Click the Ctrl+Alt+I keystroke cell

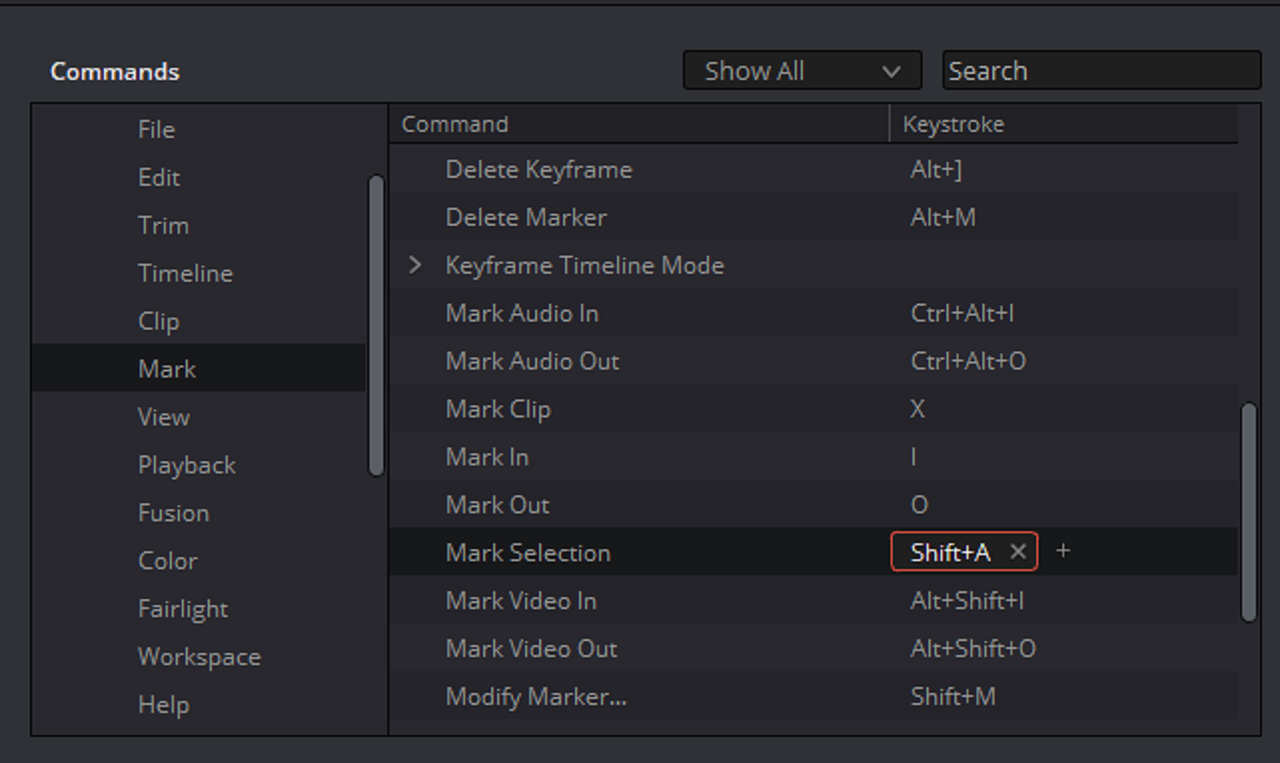tap(962, 313)
